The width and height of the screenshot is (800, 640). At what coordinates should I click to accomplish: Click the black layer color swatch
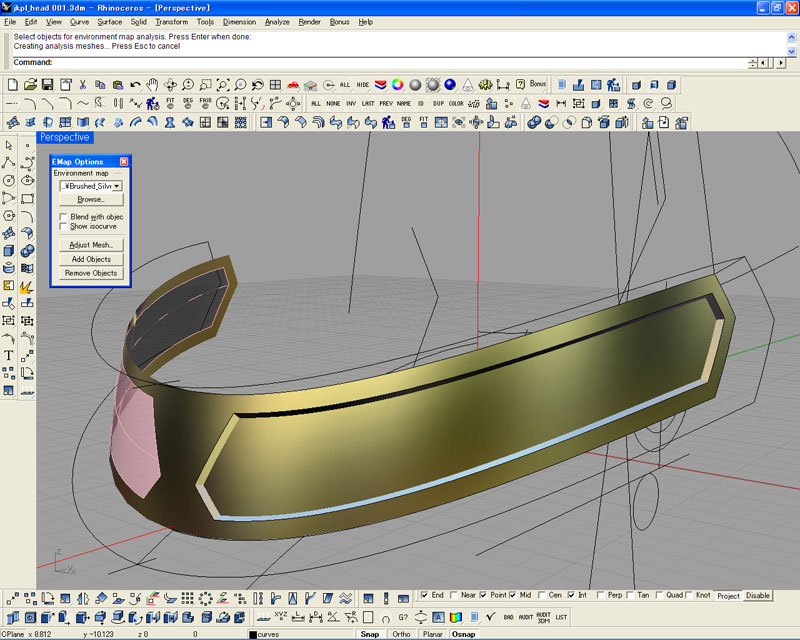252,634
